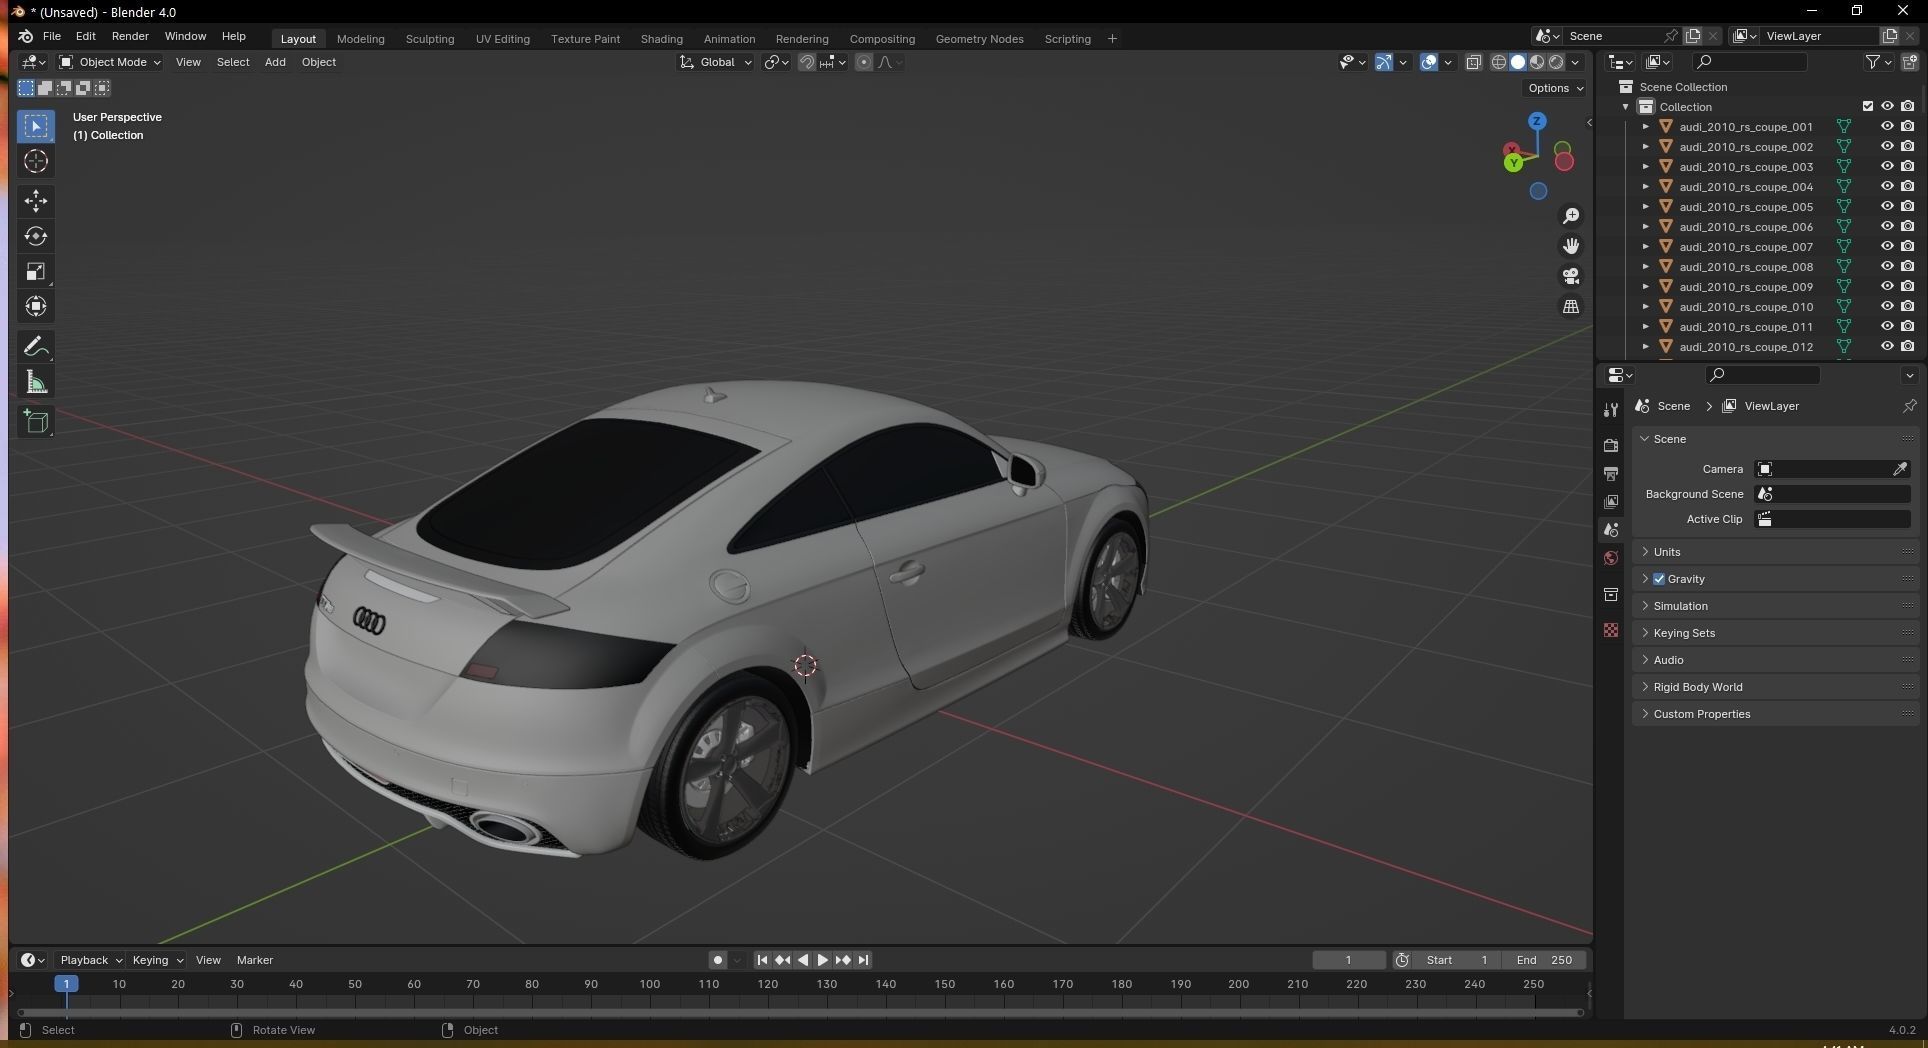The image size is (1928, 1048).
Task: Switch perspective/orthographic grid icon
Action: 1571,306
